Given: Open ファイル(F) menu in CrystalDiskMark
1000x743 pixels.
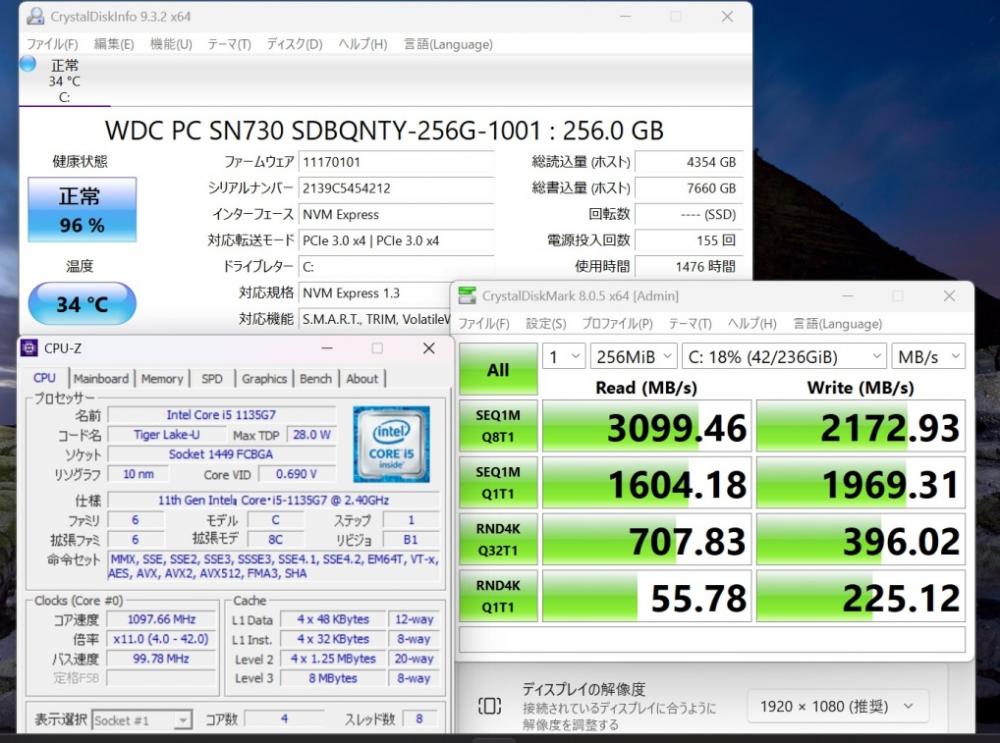Looking at the screenshot, I should pyautogui.click(x=484, y=323).
